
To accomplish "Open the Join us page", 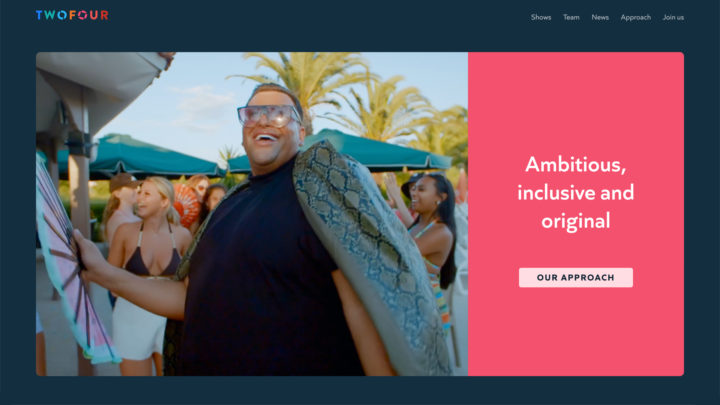I will (673, 17).
